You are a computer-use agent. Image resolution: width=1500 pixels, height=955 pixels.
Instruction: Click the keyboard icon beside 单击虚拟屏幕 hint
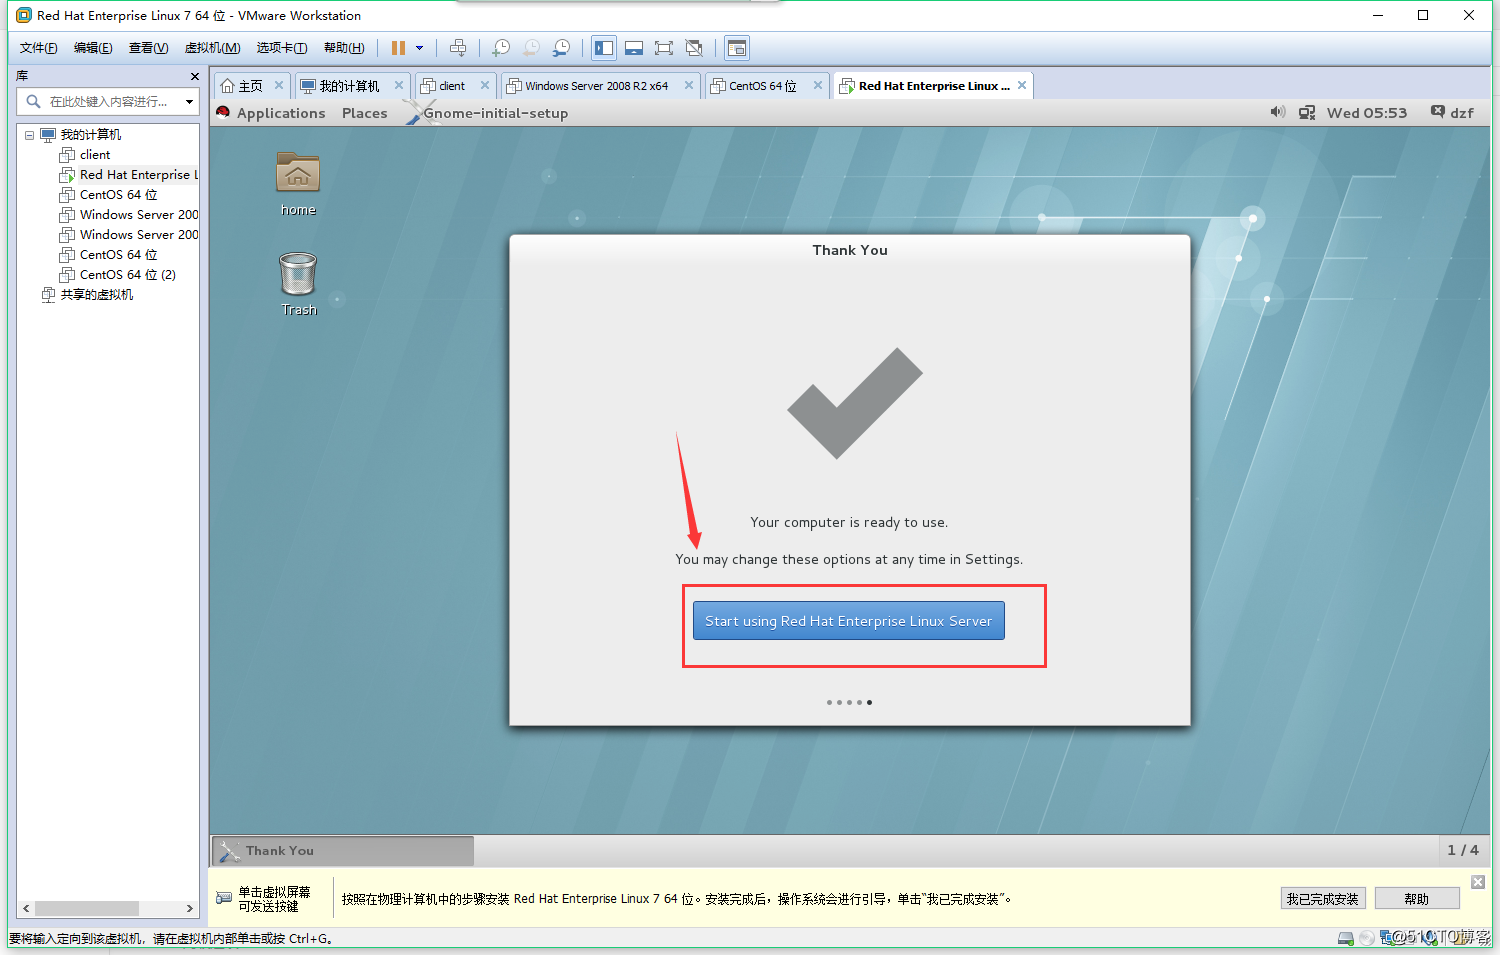coord(224,898)
